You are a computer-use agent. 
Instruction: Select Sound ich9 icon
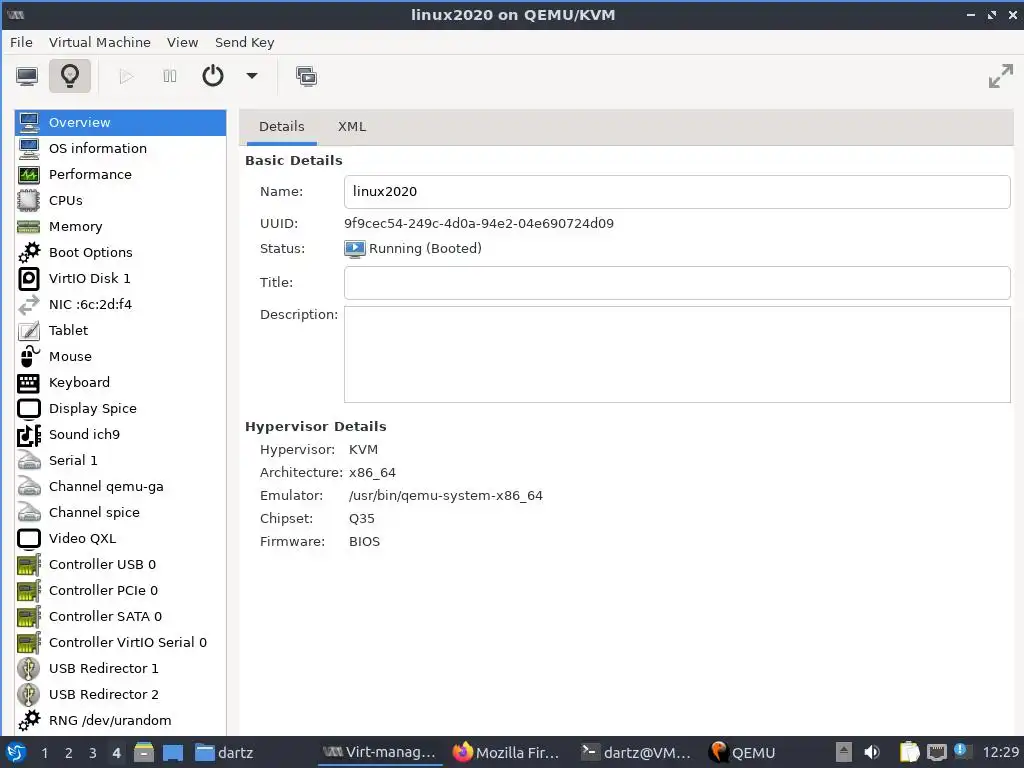pos(29,435)
